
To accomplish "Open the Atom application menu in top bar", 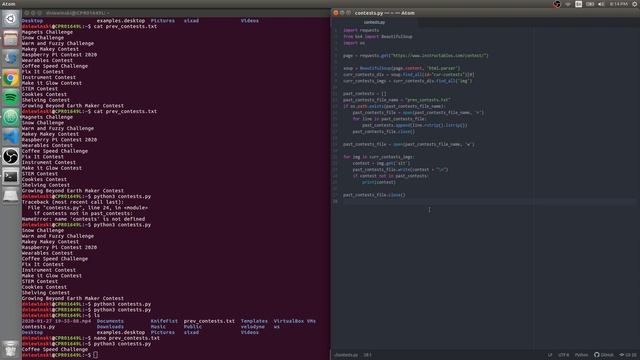I will (x=9, y=4).
